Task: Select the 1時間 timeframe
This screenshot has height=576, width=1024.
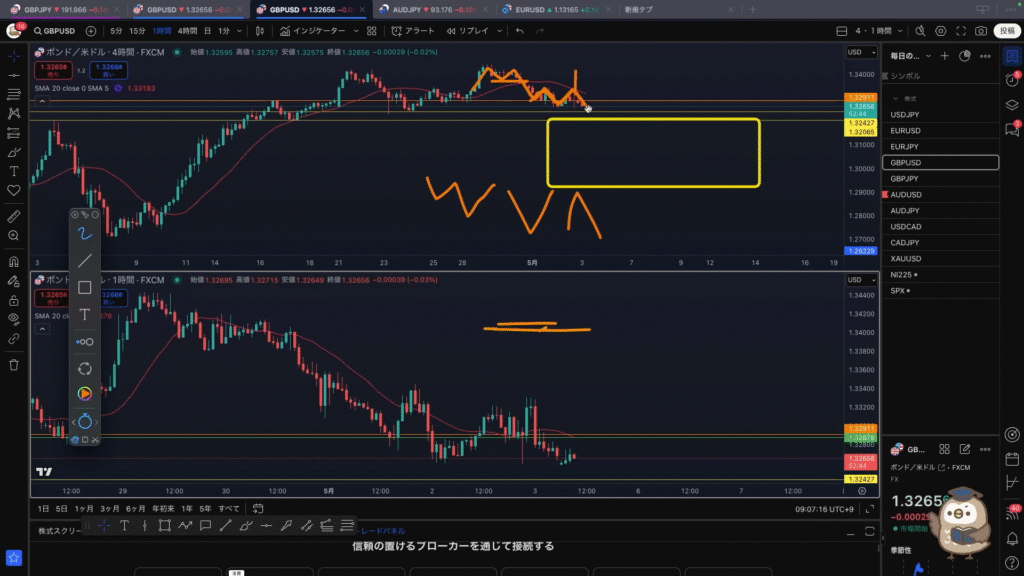Action: (162, 31)
